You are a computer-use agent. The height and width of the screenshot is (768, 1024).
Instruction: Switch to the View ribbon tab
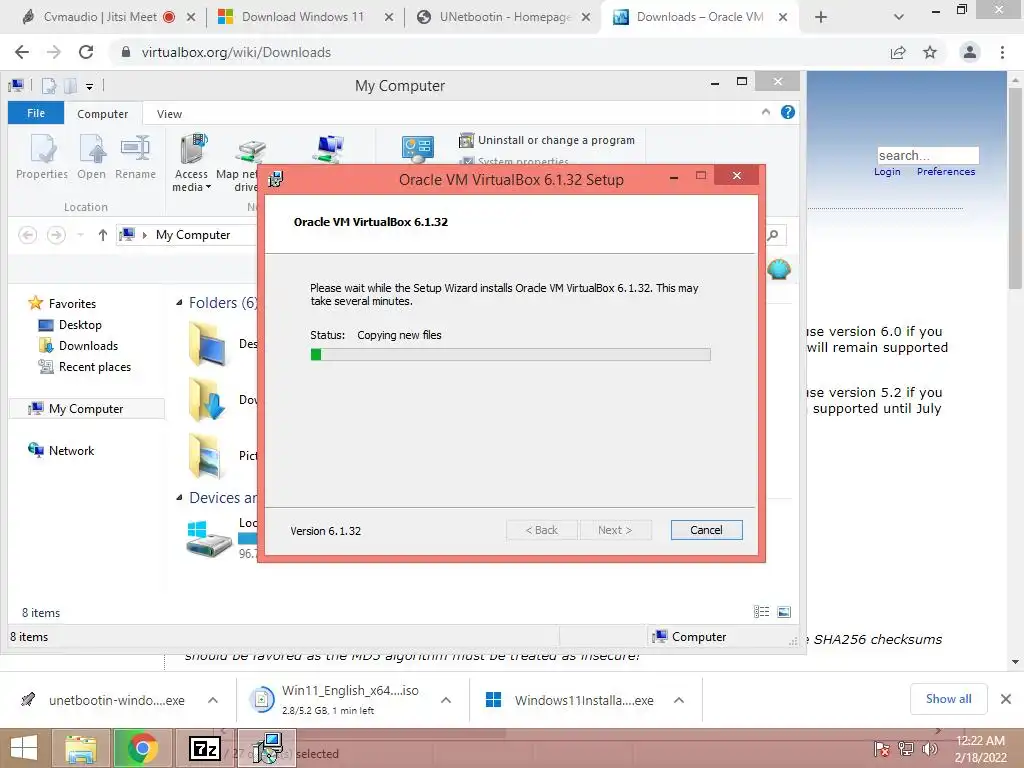[x=169, y=114]
